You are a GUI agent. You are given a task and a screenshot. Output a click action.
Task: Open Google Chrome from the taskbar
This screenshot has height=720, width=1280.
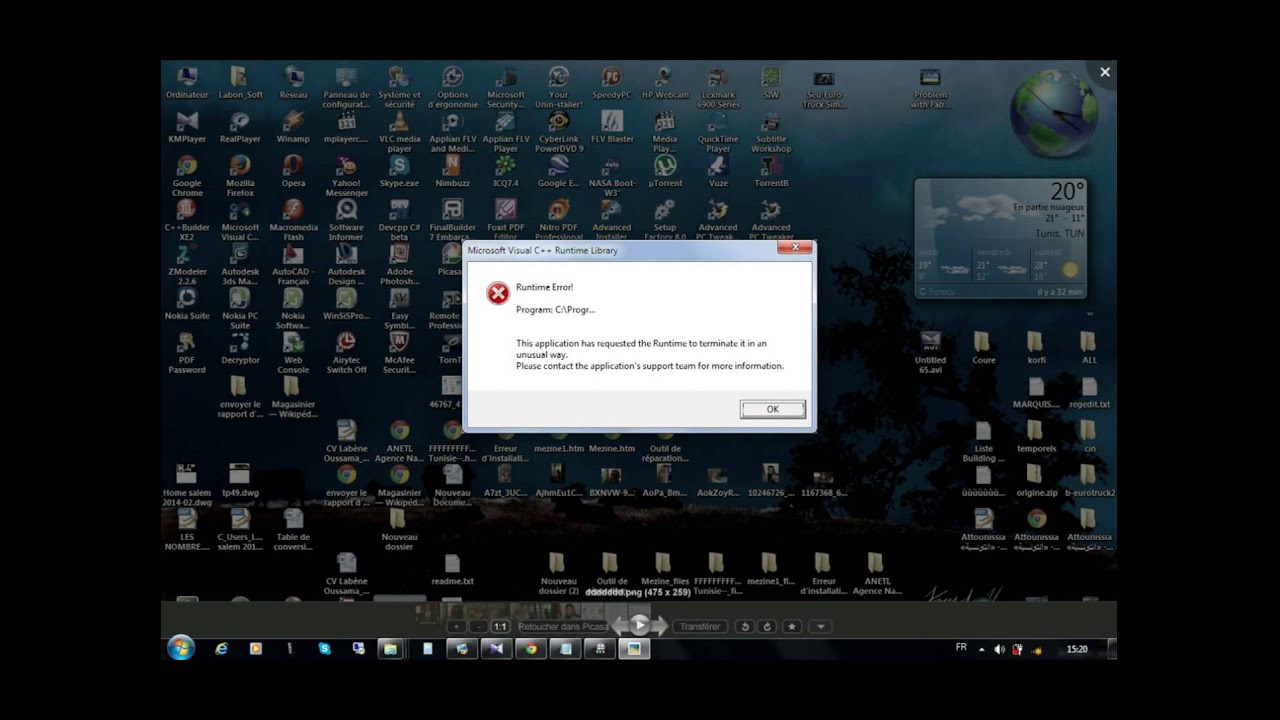click(x=531, y=648)
